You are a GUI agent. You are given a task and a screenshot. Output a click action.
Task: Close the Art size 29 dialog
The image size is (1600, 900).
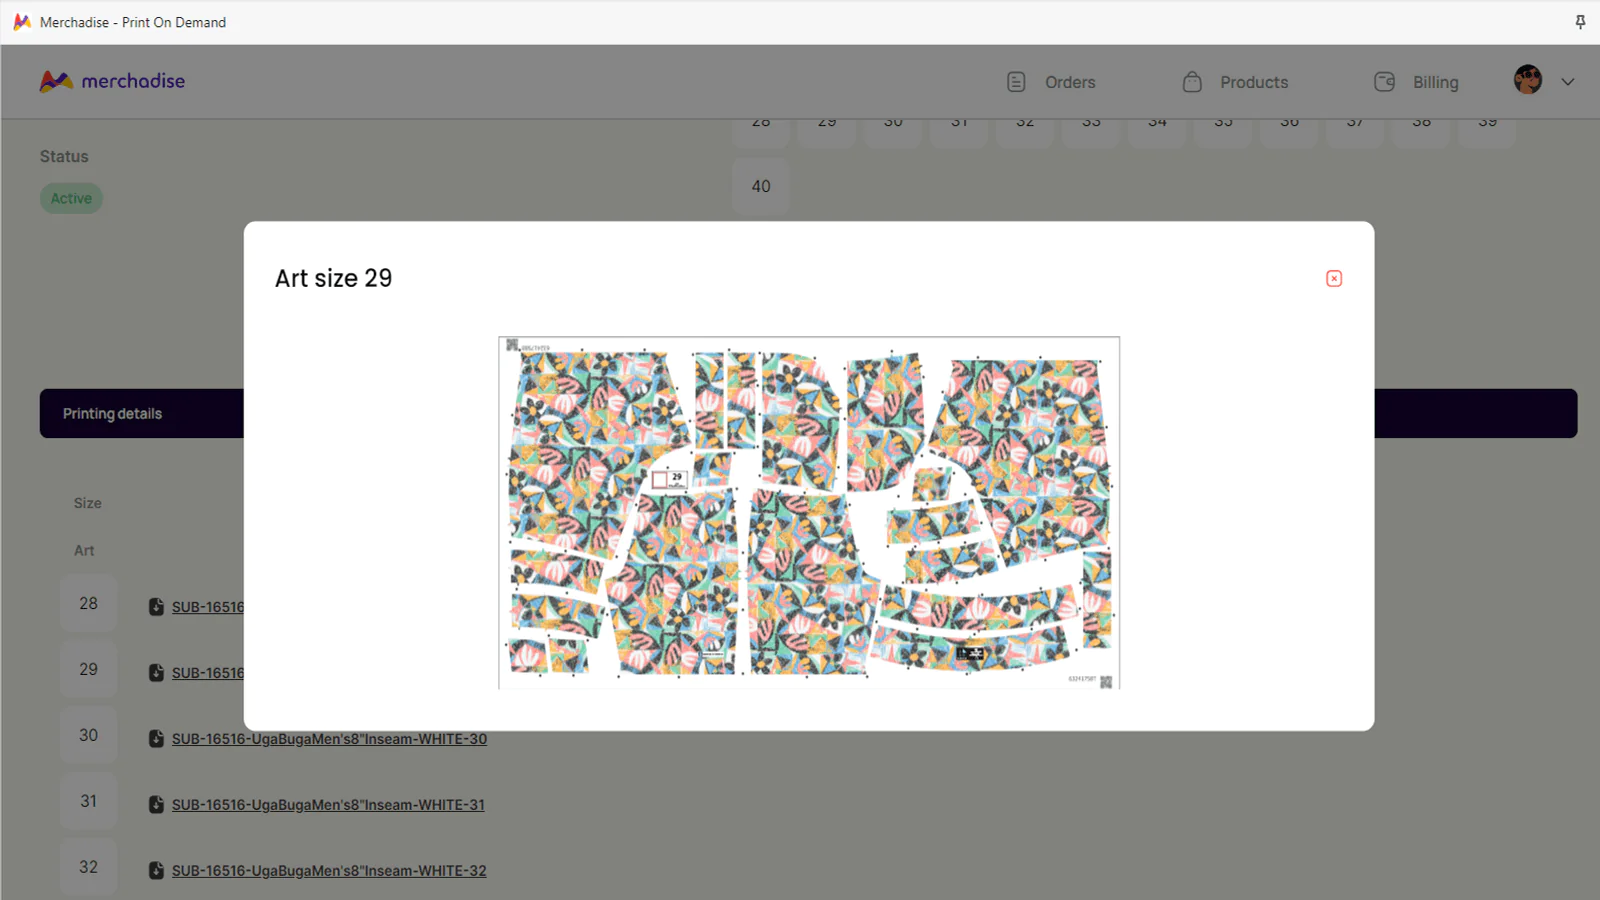[1333, 279]
